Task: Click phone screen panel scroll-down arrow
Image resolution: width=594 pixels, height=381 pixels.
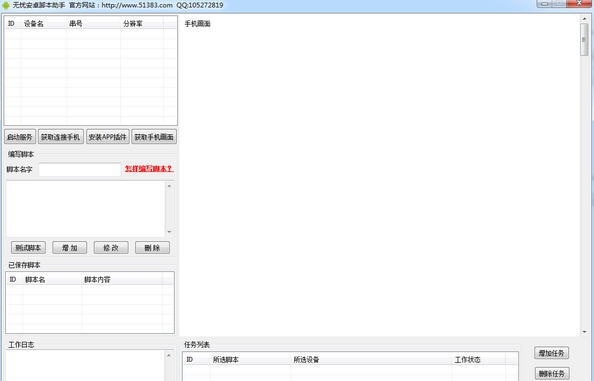Action: click(x=584, y=332)
